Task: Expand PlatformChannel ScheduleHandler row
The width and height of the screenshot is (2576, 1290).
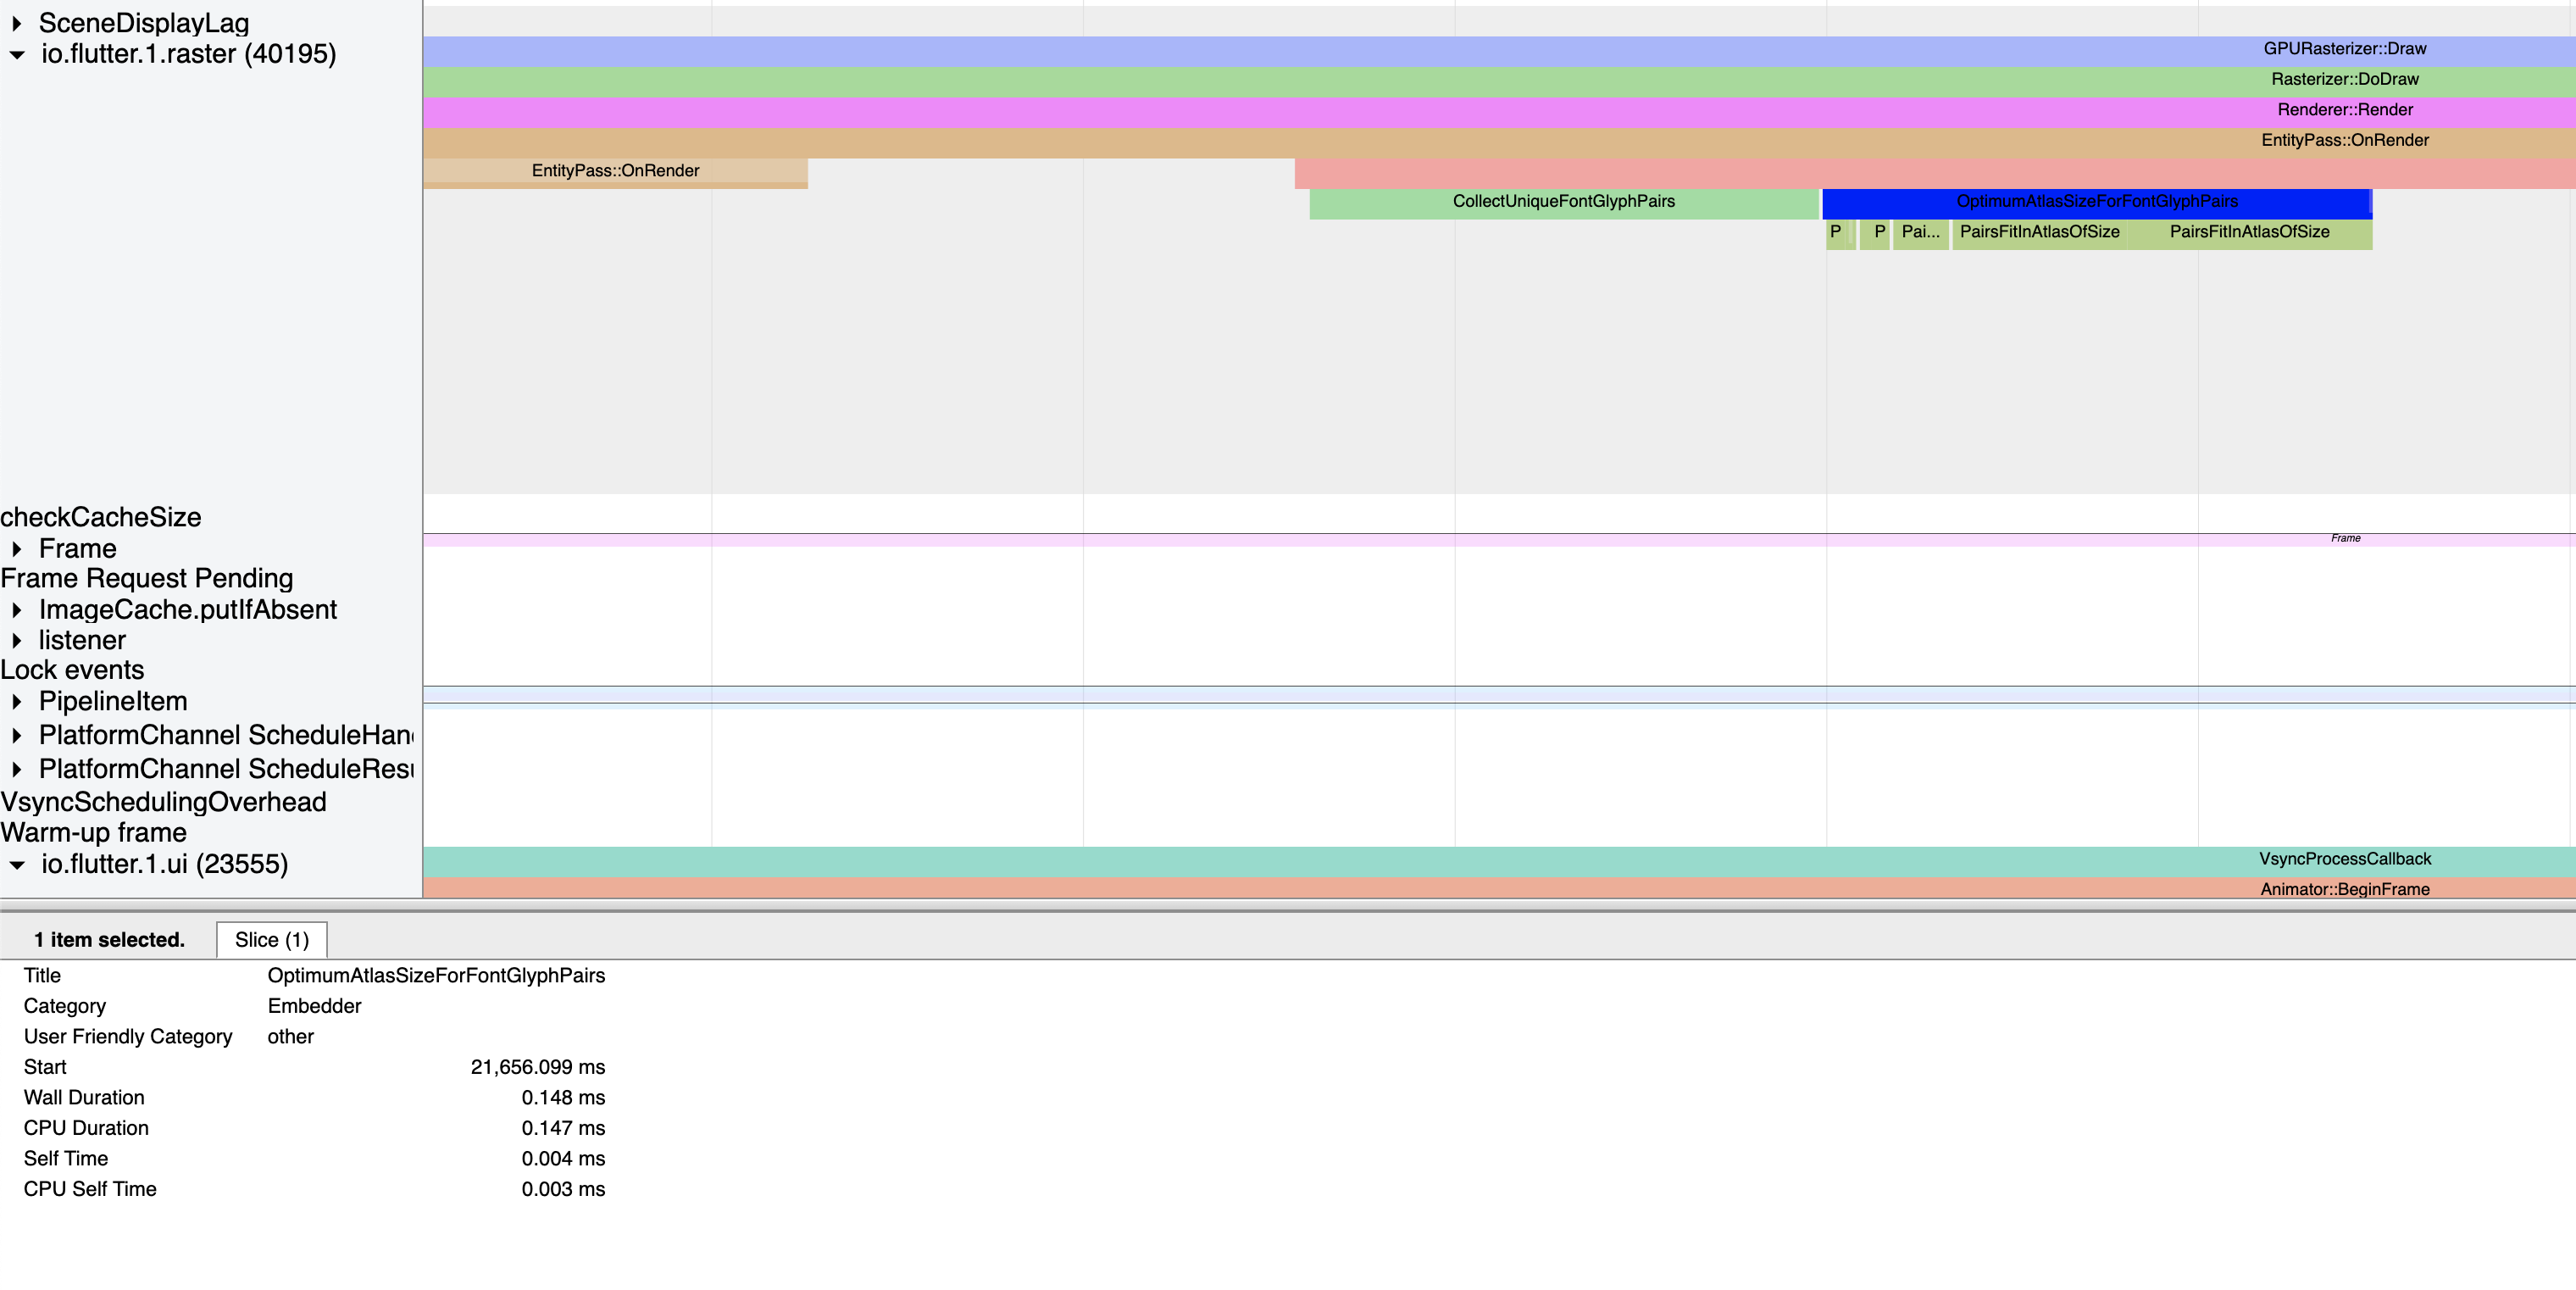Action: pos(17,736)
